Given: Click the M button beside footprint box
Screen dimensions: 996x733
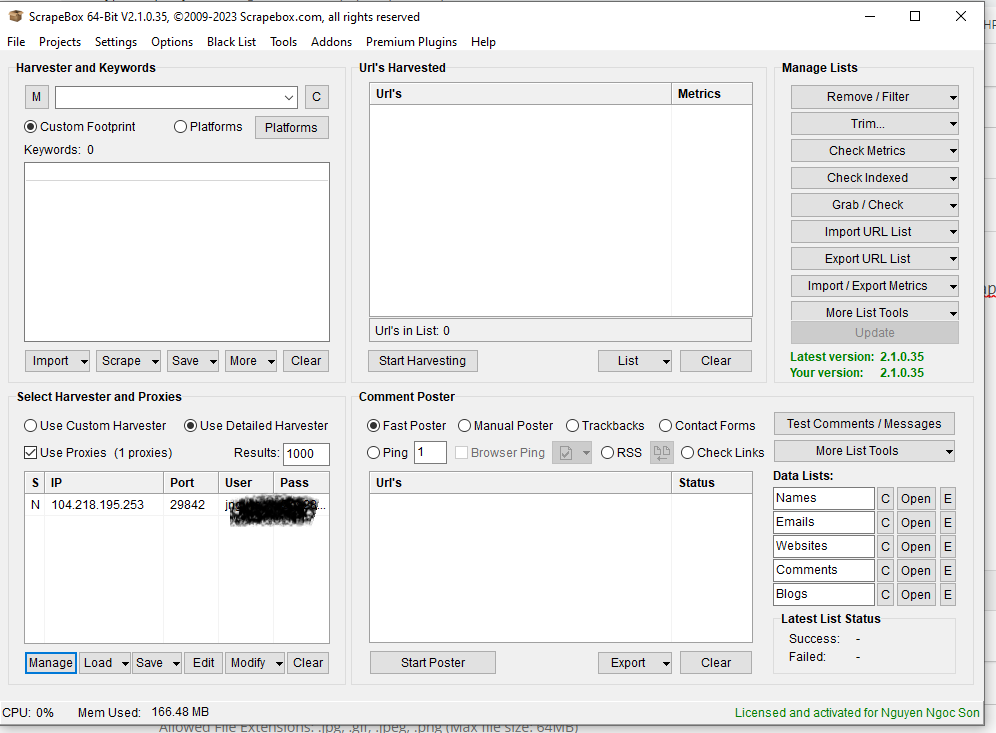Looking at the screenshot, I should 36,97.
